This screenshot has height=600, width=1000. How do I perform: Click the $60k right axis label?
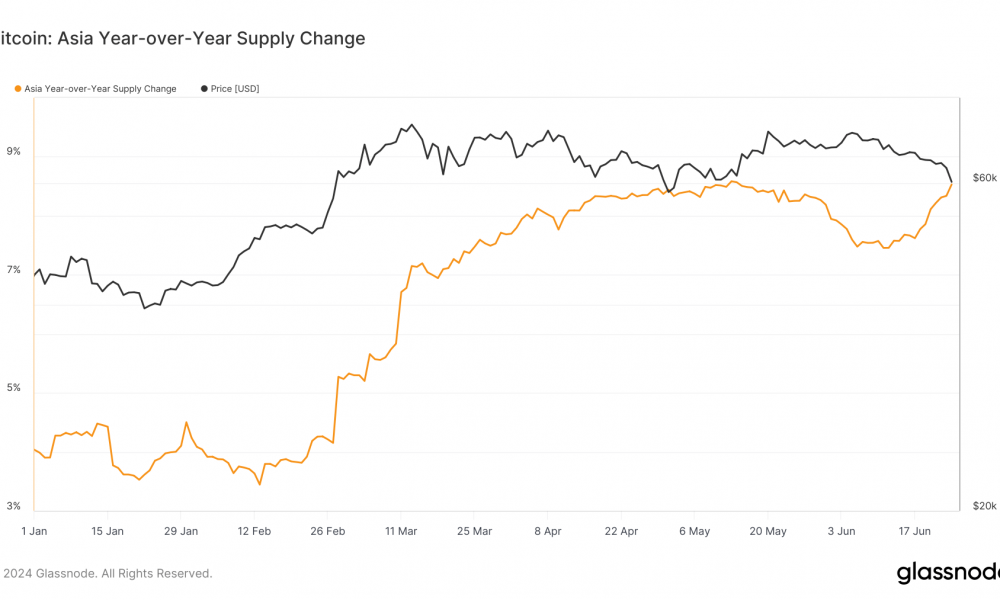click(x=985, y=178)
